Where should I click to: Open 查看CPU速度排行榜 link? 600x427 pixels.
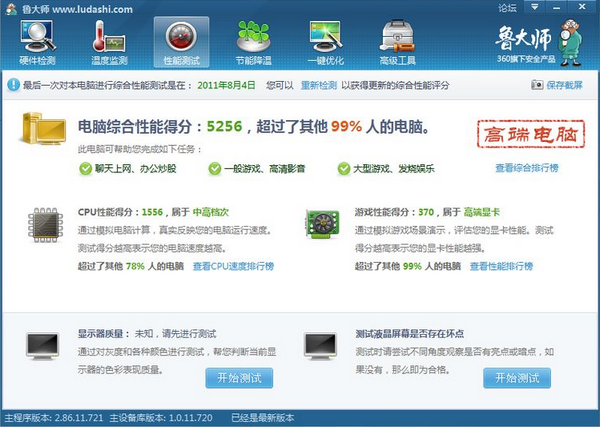[x=233, y=266]
